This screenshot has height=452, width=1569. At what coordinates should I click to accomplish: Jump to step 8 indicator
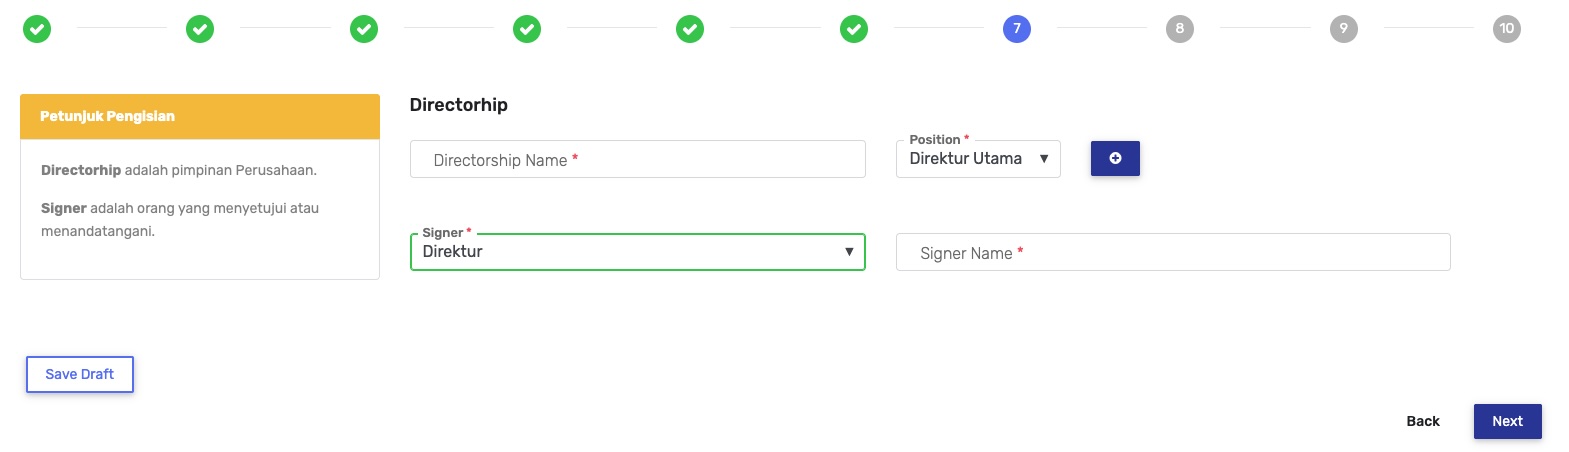click(1180, 29)
